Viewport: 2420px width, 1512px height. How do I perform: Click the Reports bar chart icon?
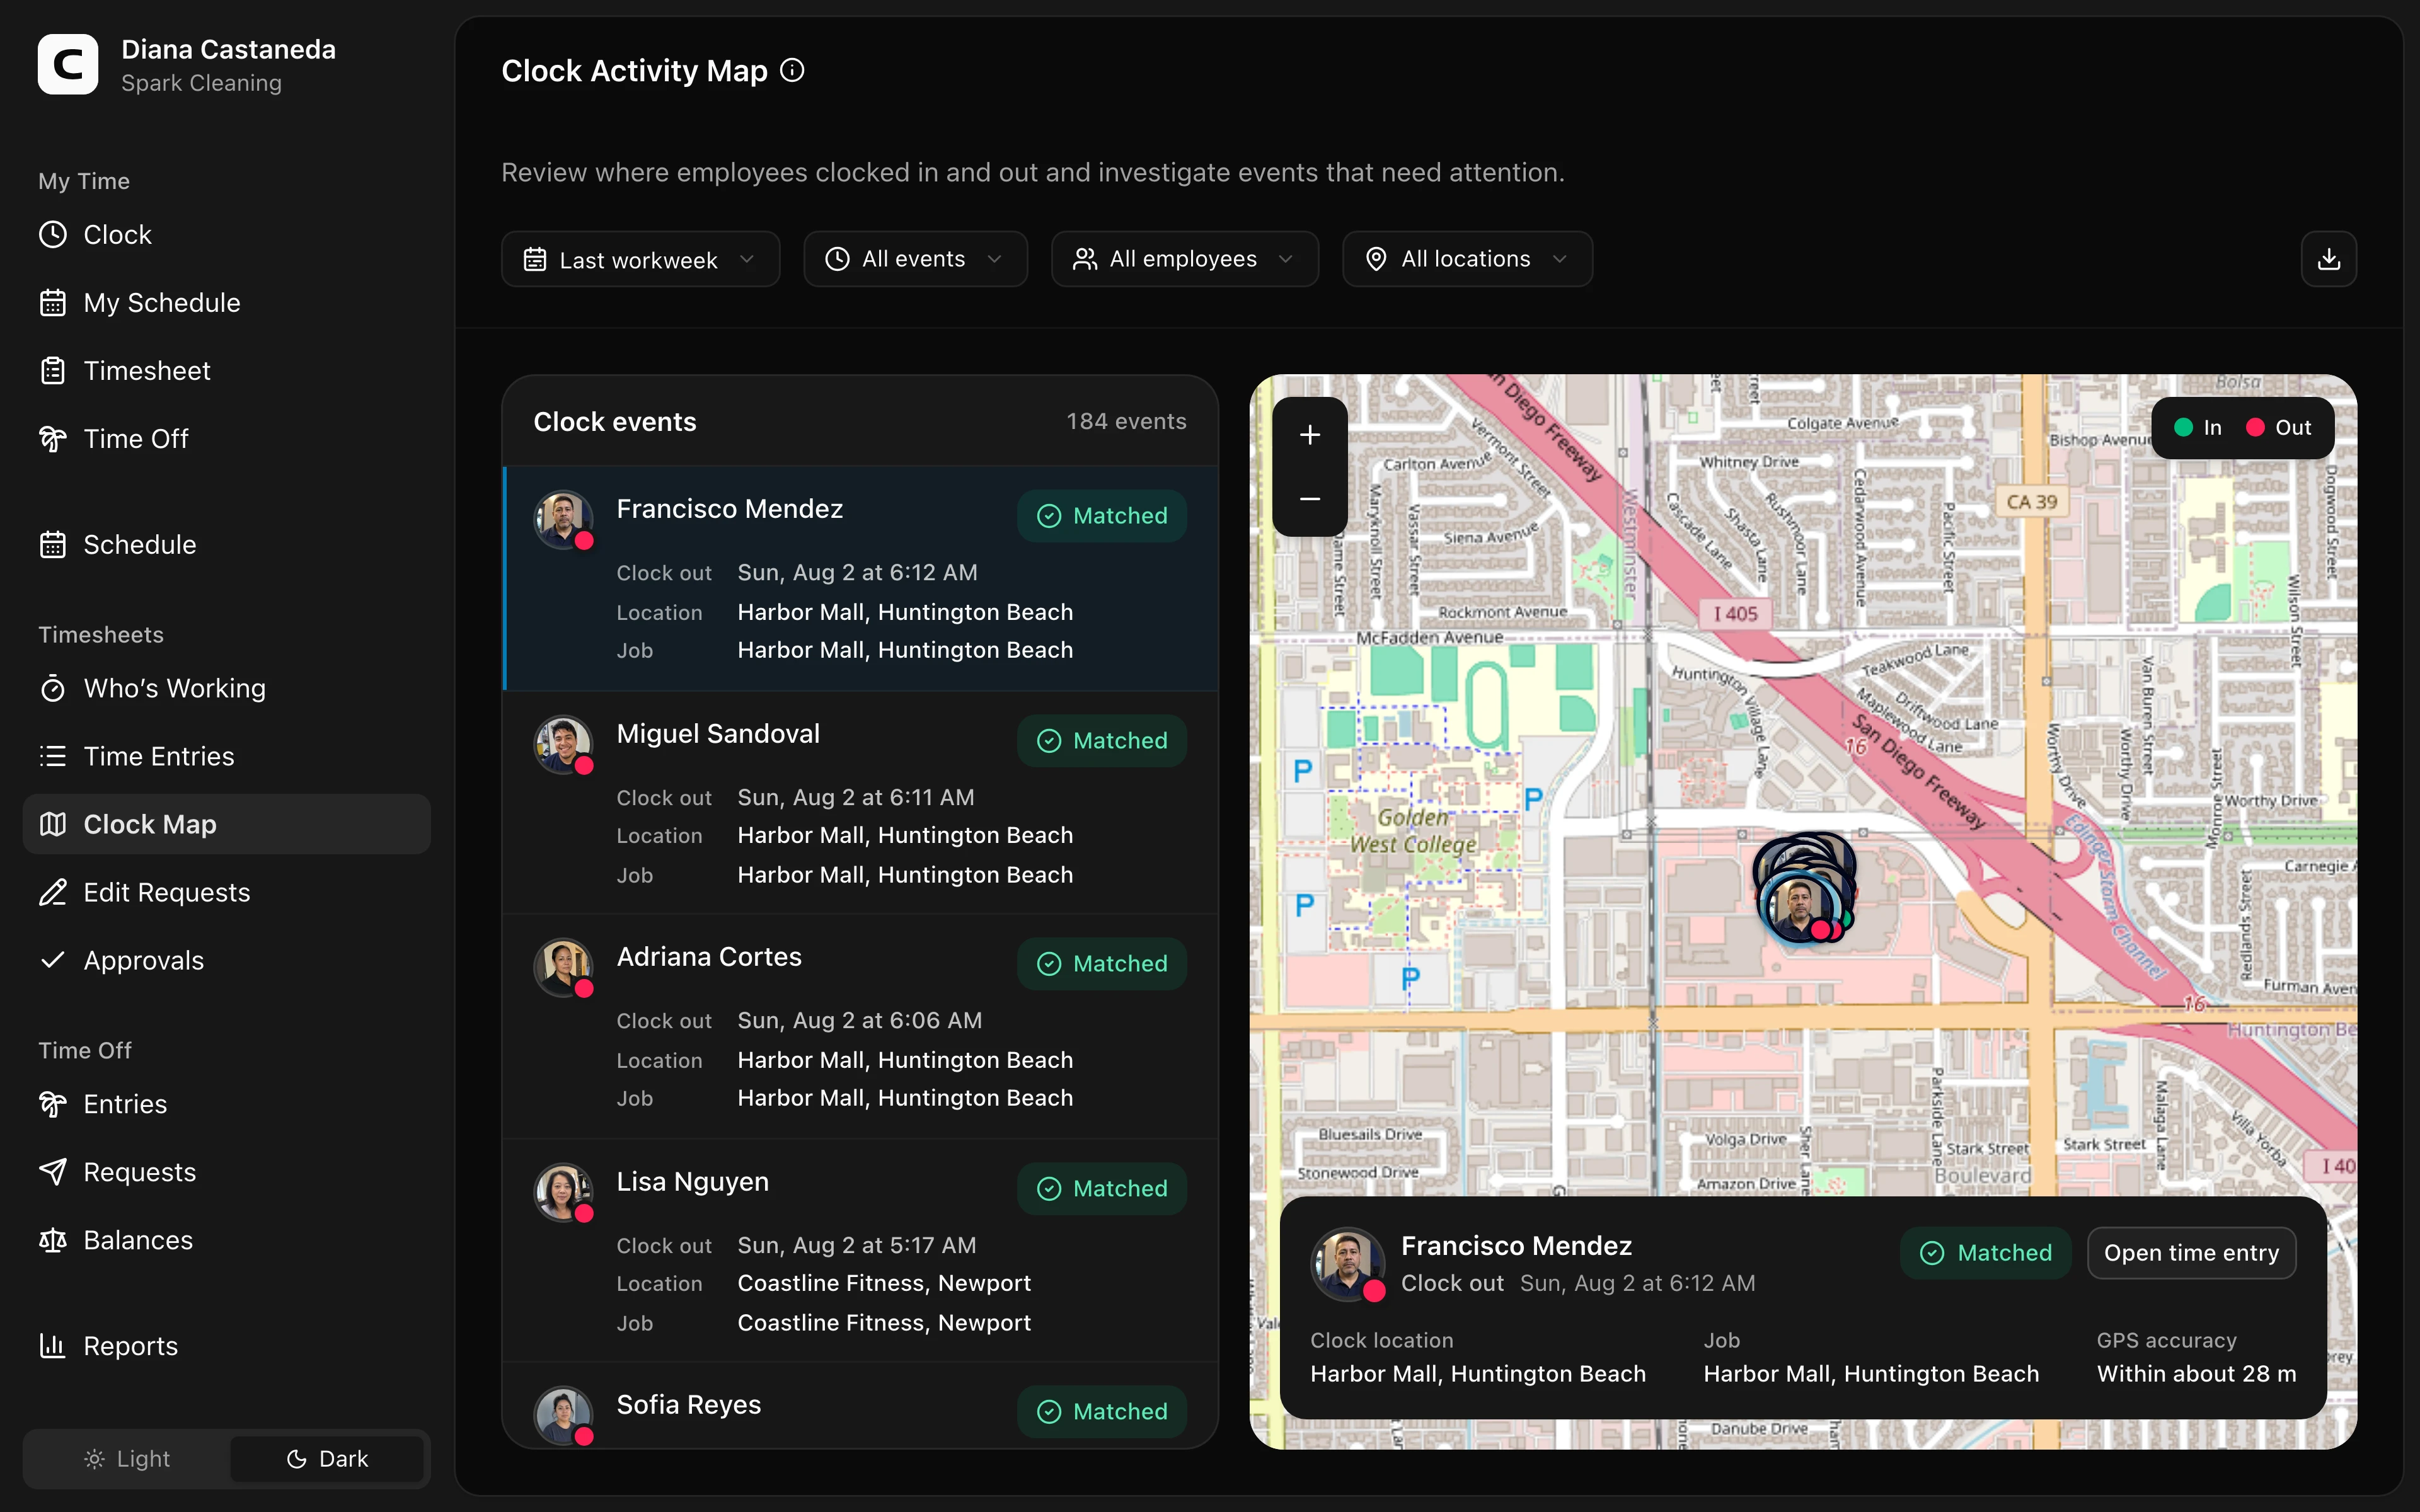[x=53, y=1347]
